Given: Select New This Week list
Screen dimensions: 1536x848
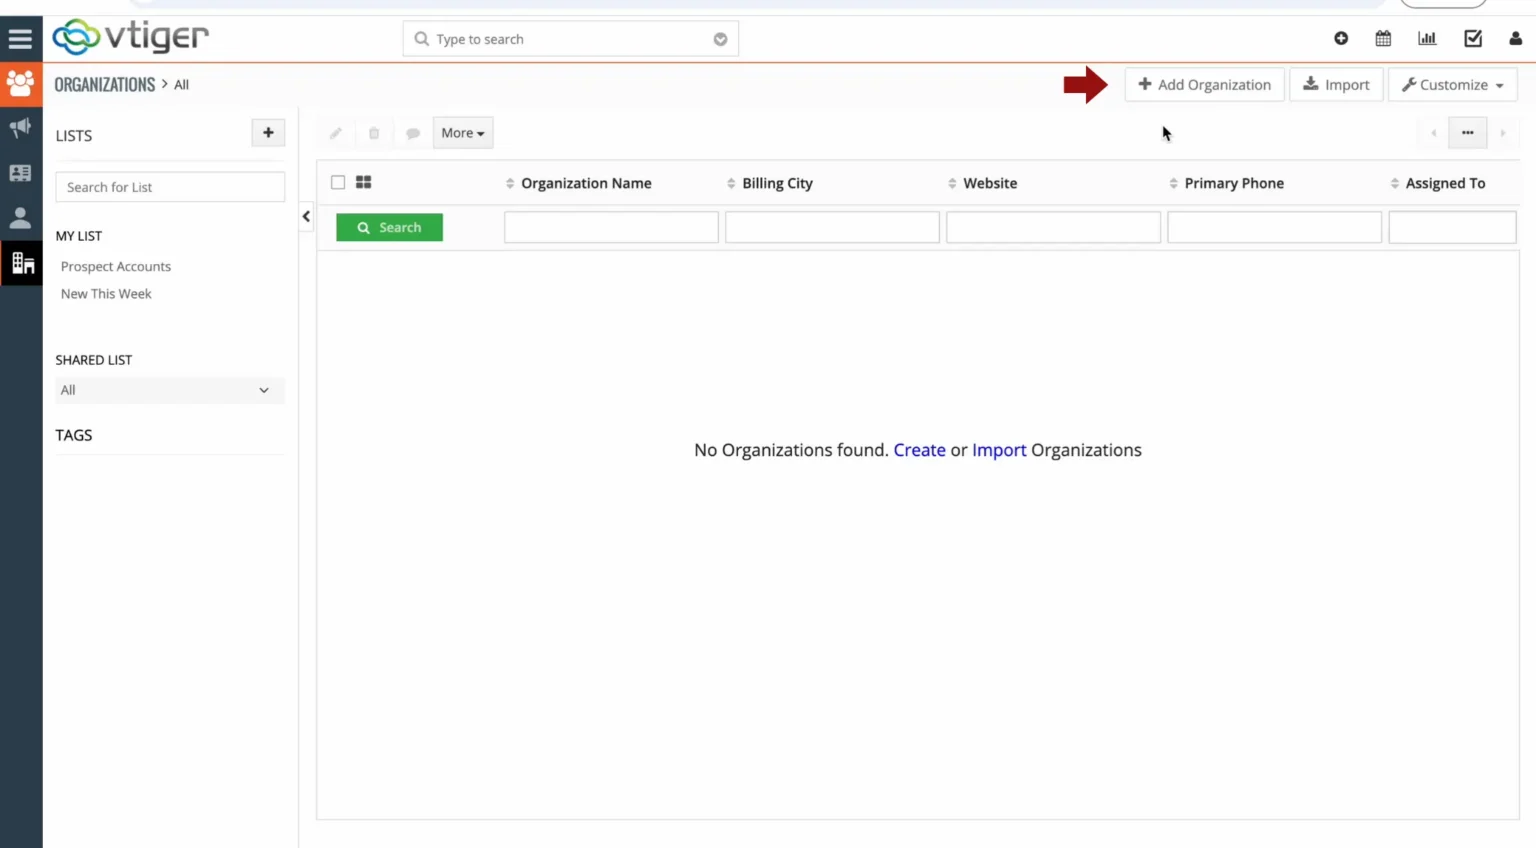Looking at the screenshot, I should coord(106,293).
